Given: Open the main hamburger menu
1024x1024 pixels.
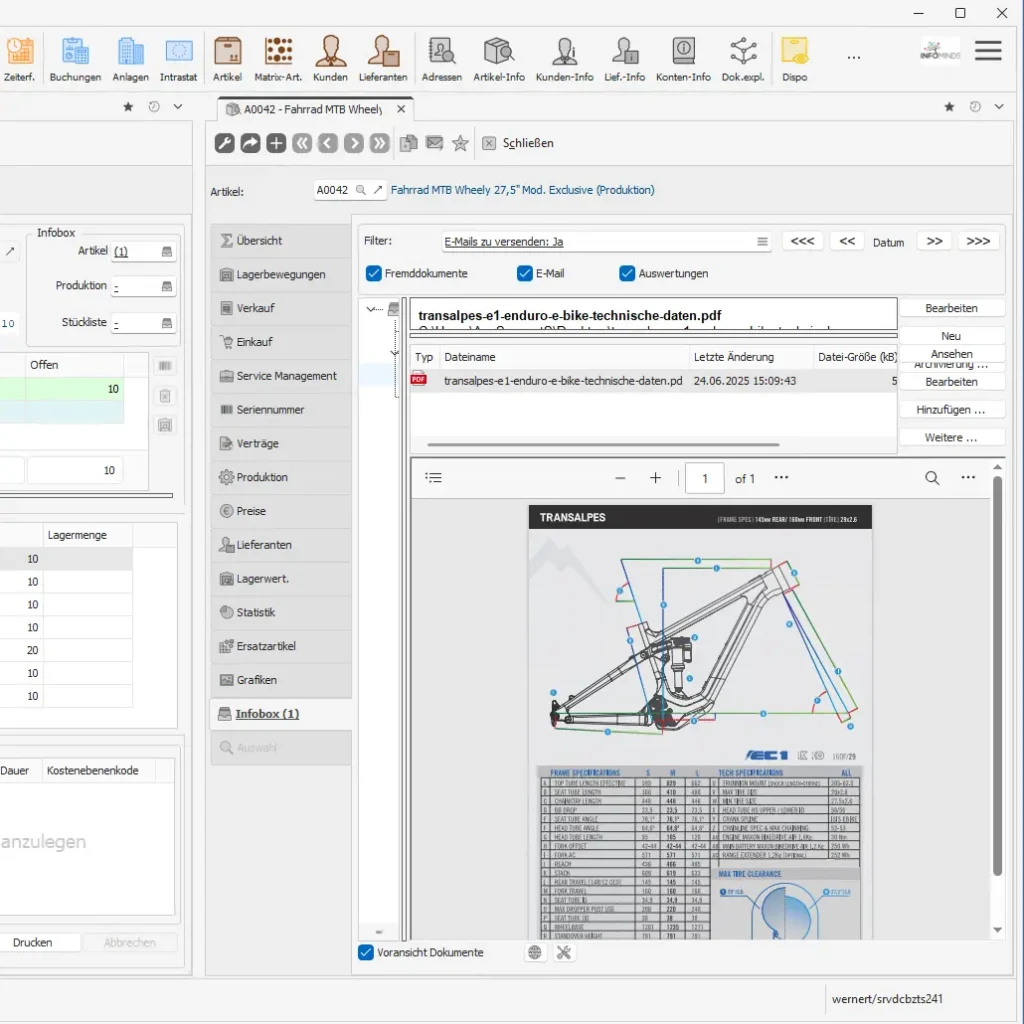Looking at the screenshot, I should [x=988, y=51].
